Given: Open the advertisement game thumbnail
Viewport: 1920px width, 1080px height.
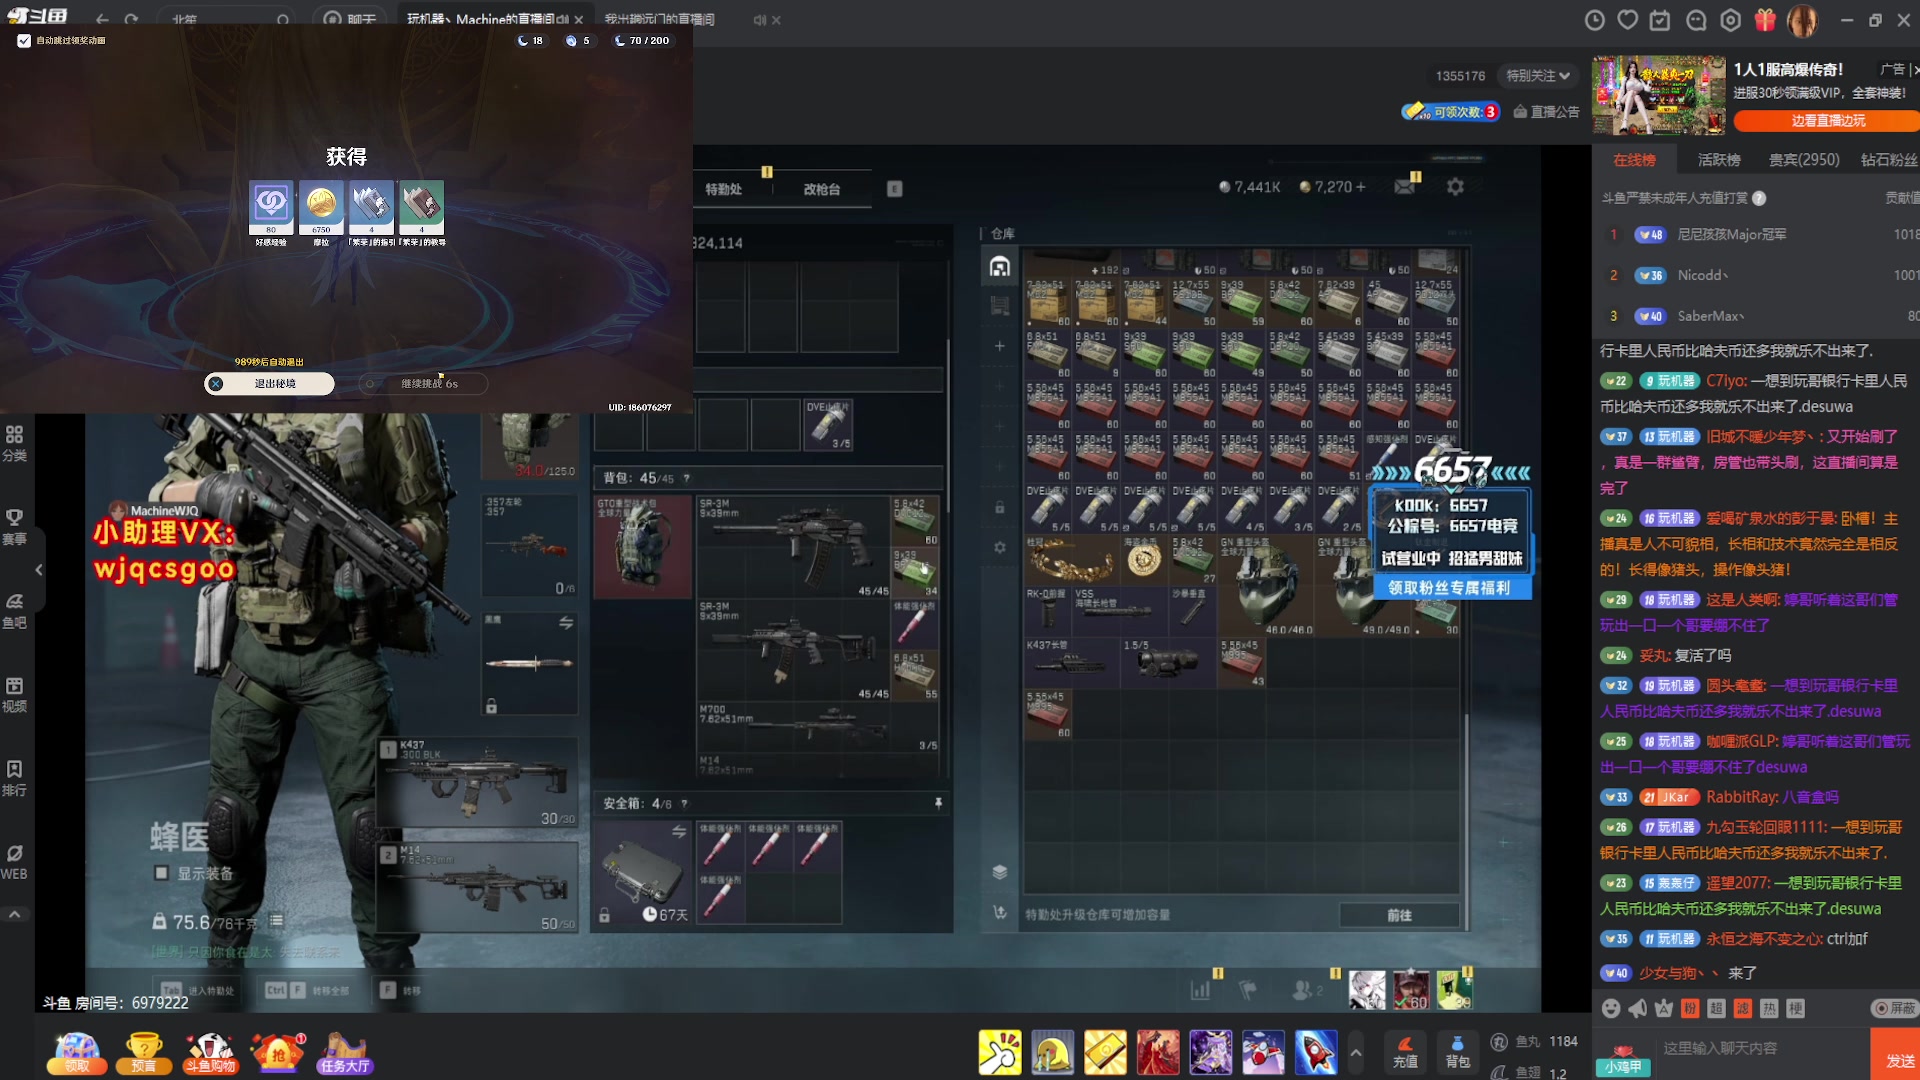Looking at the screenshot, I should pyautogui.click(x=1659, y=95).
